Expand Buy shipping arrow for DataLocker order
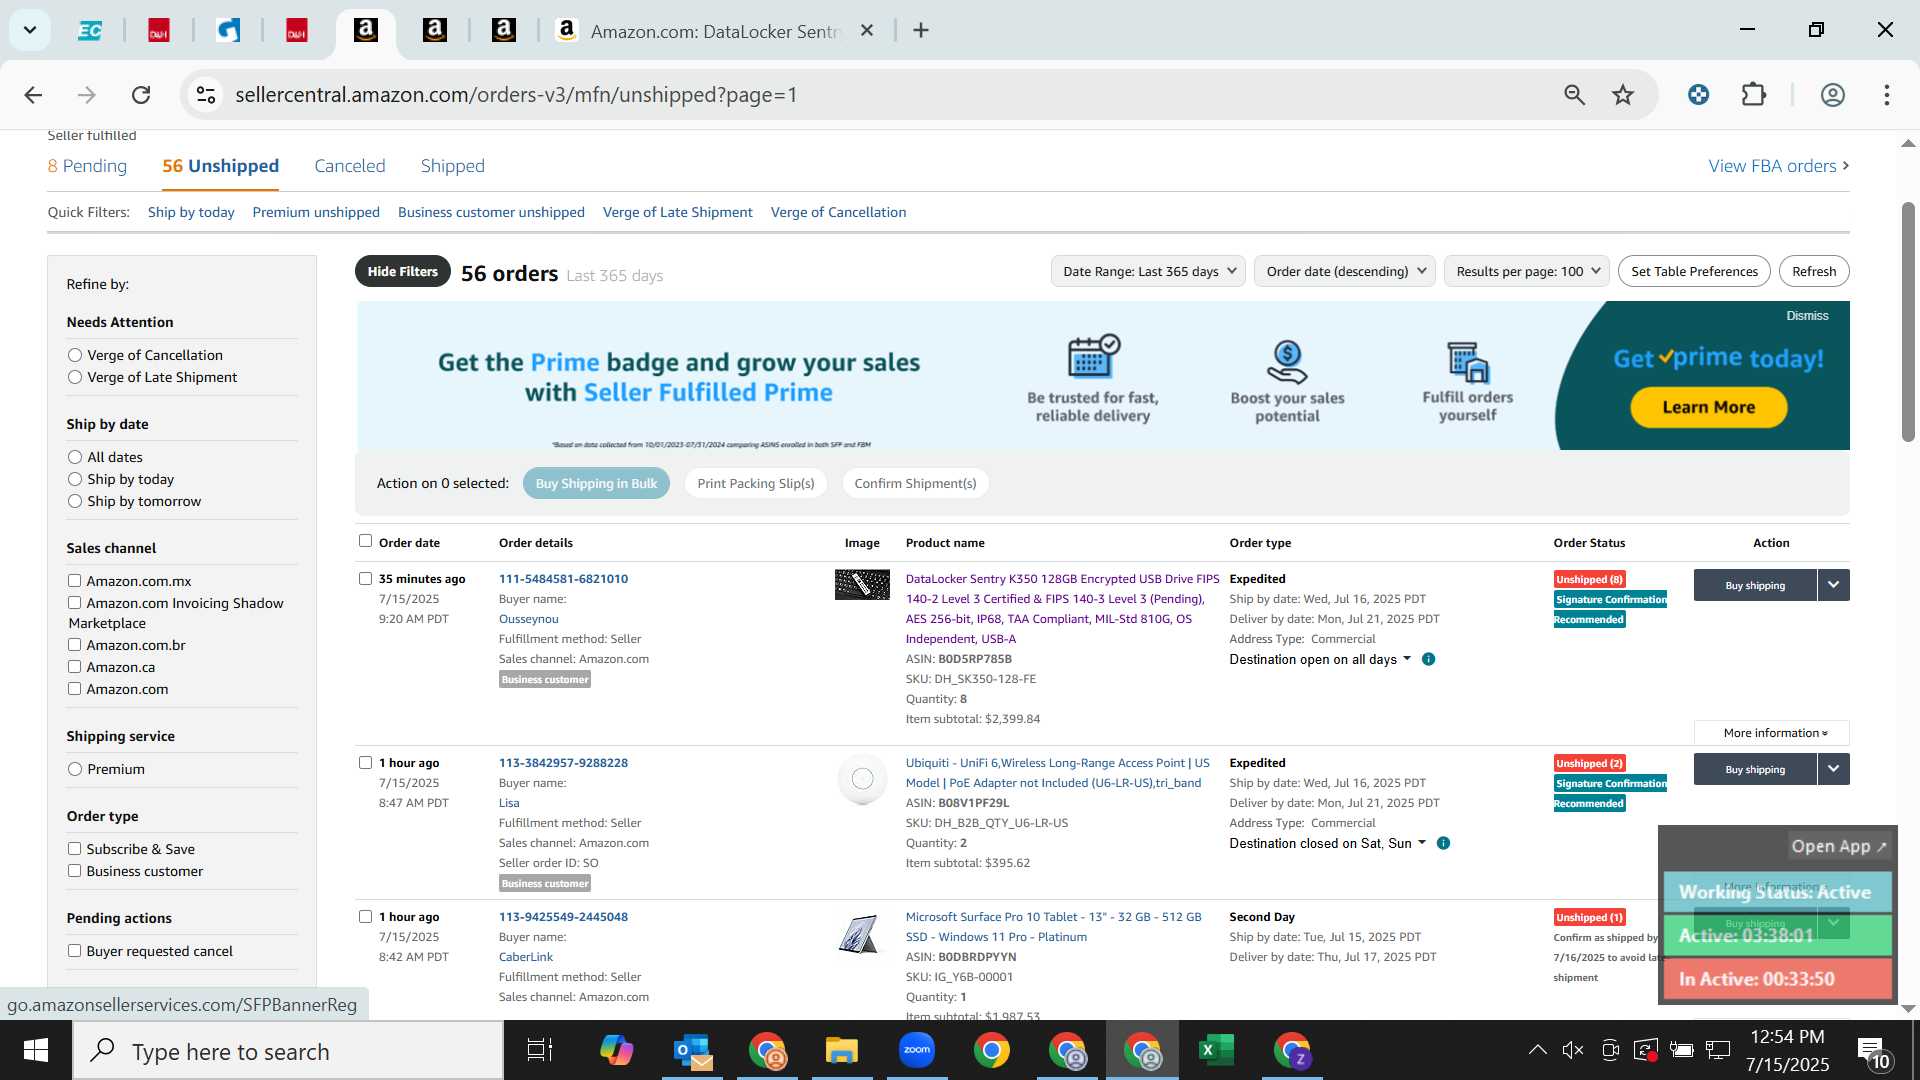 point(1834,585)
